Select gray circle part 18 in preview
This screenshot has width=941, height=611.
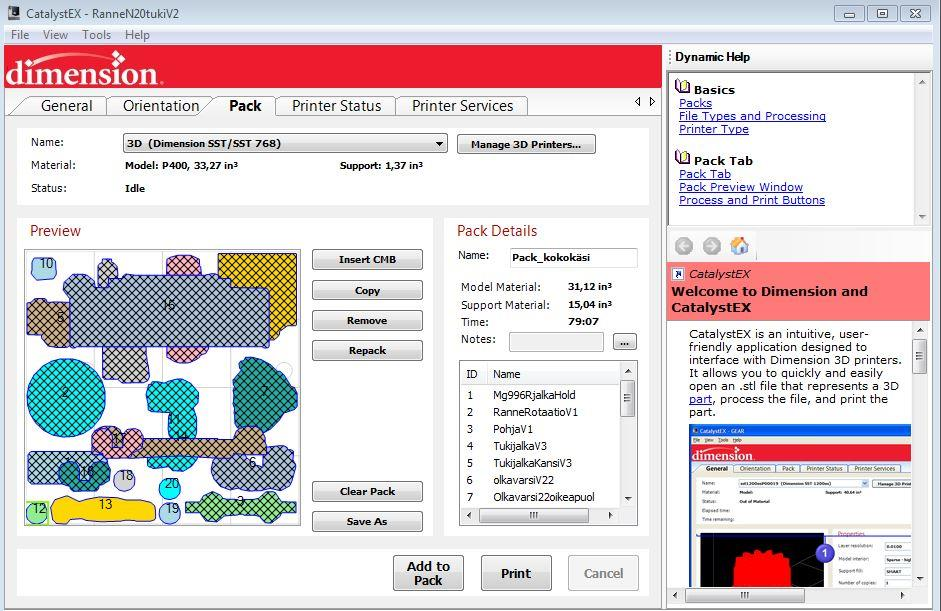(x=125, y=480)
